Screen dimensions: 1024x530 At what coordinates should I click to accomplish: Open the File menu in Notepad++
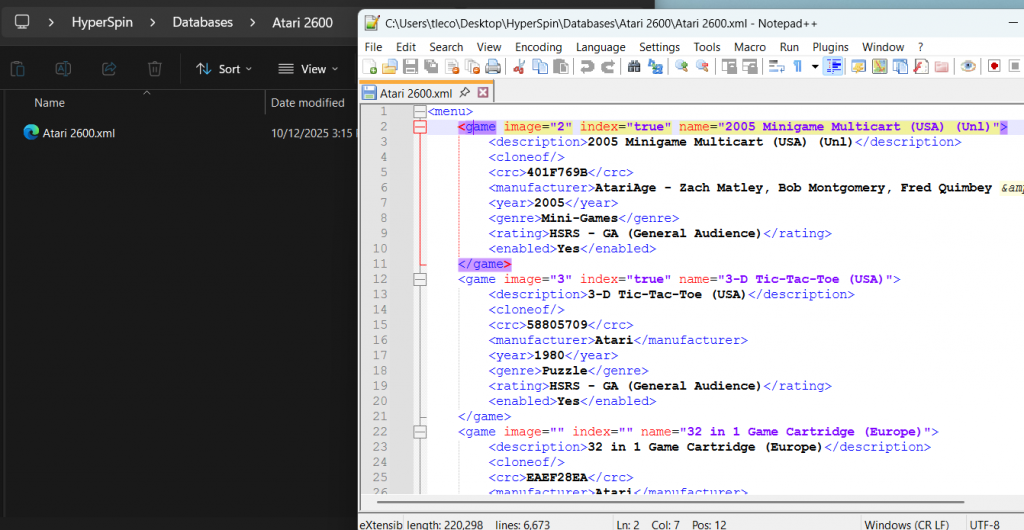click(x=373, y=47)
